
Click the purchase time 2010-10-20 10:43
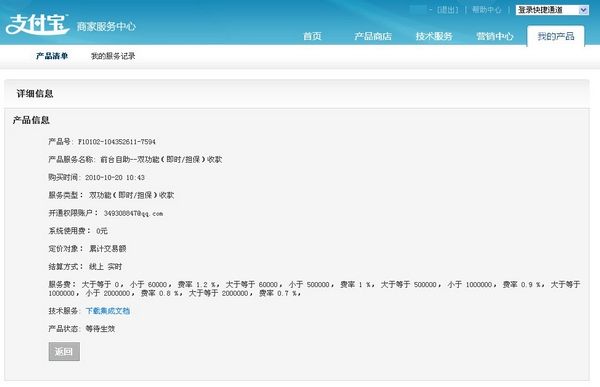(x=115, y=178)
